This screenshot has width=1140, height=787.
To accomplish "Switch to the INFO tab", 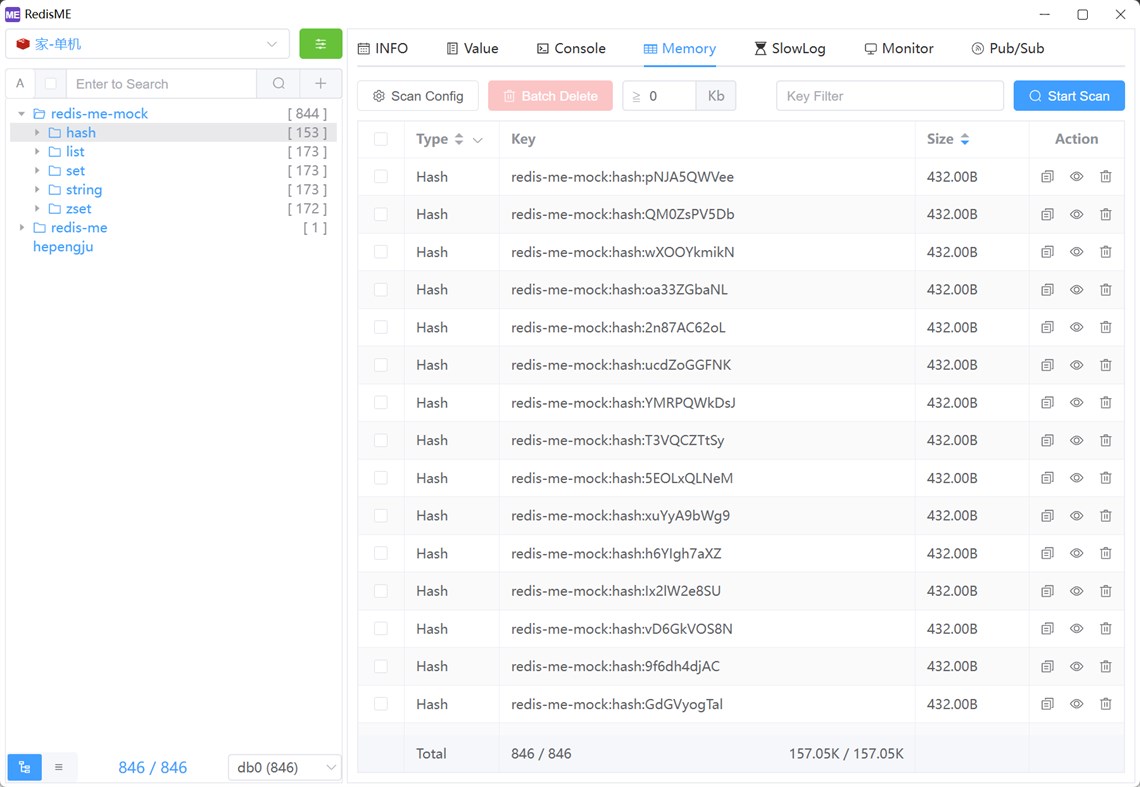I will [383, 48].
